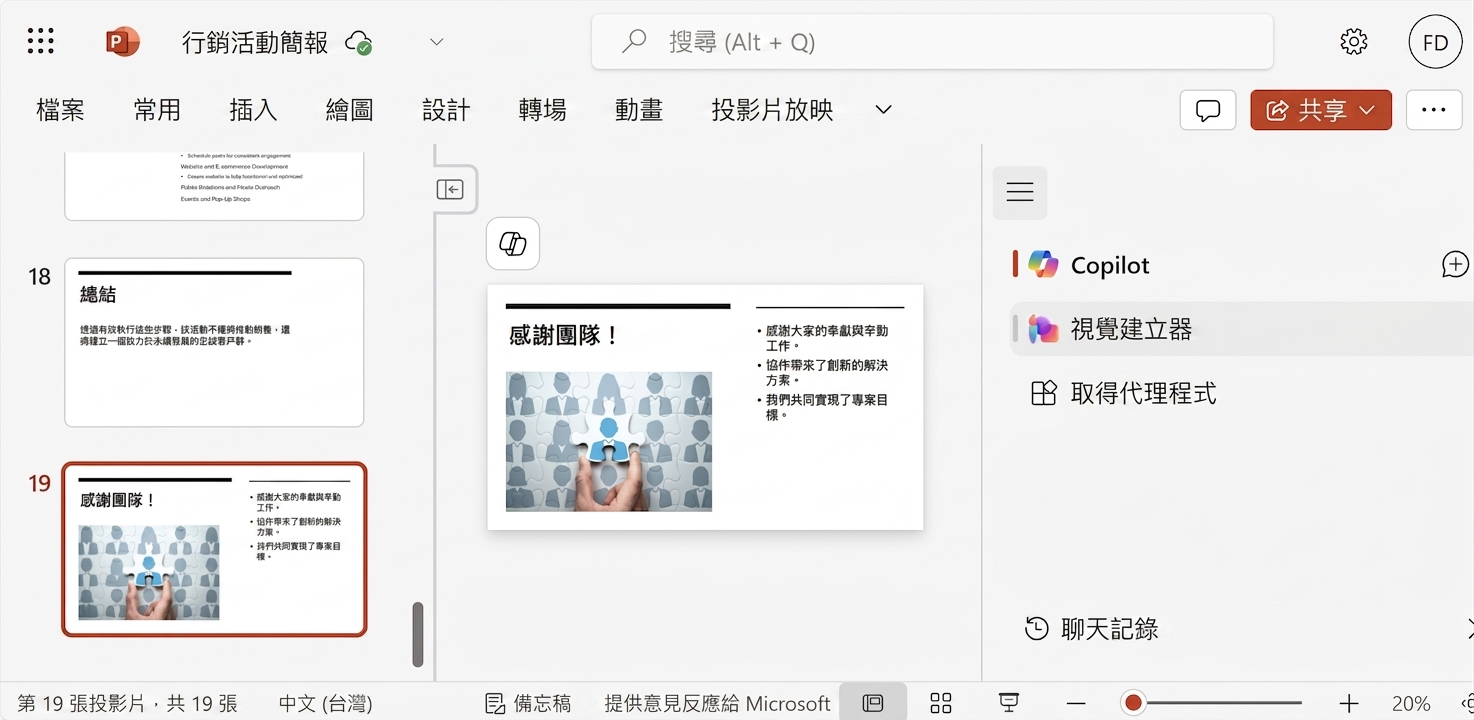Click the slide count status text
Image resolution: width=1474 pixels, height=720 pixels.
pyautogui.click(x=128, y=703)
